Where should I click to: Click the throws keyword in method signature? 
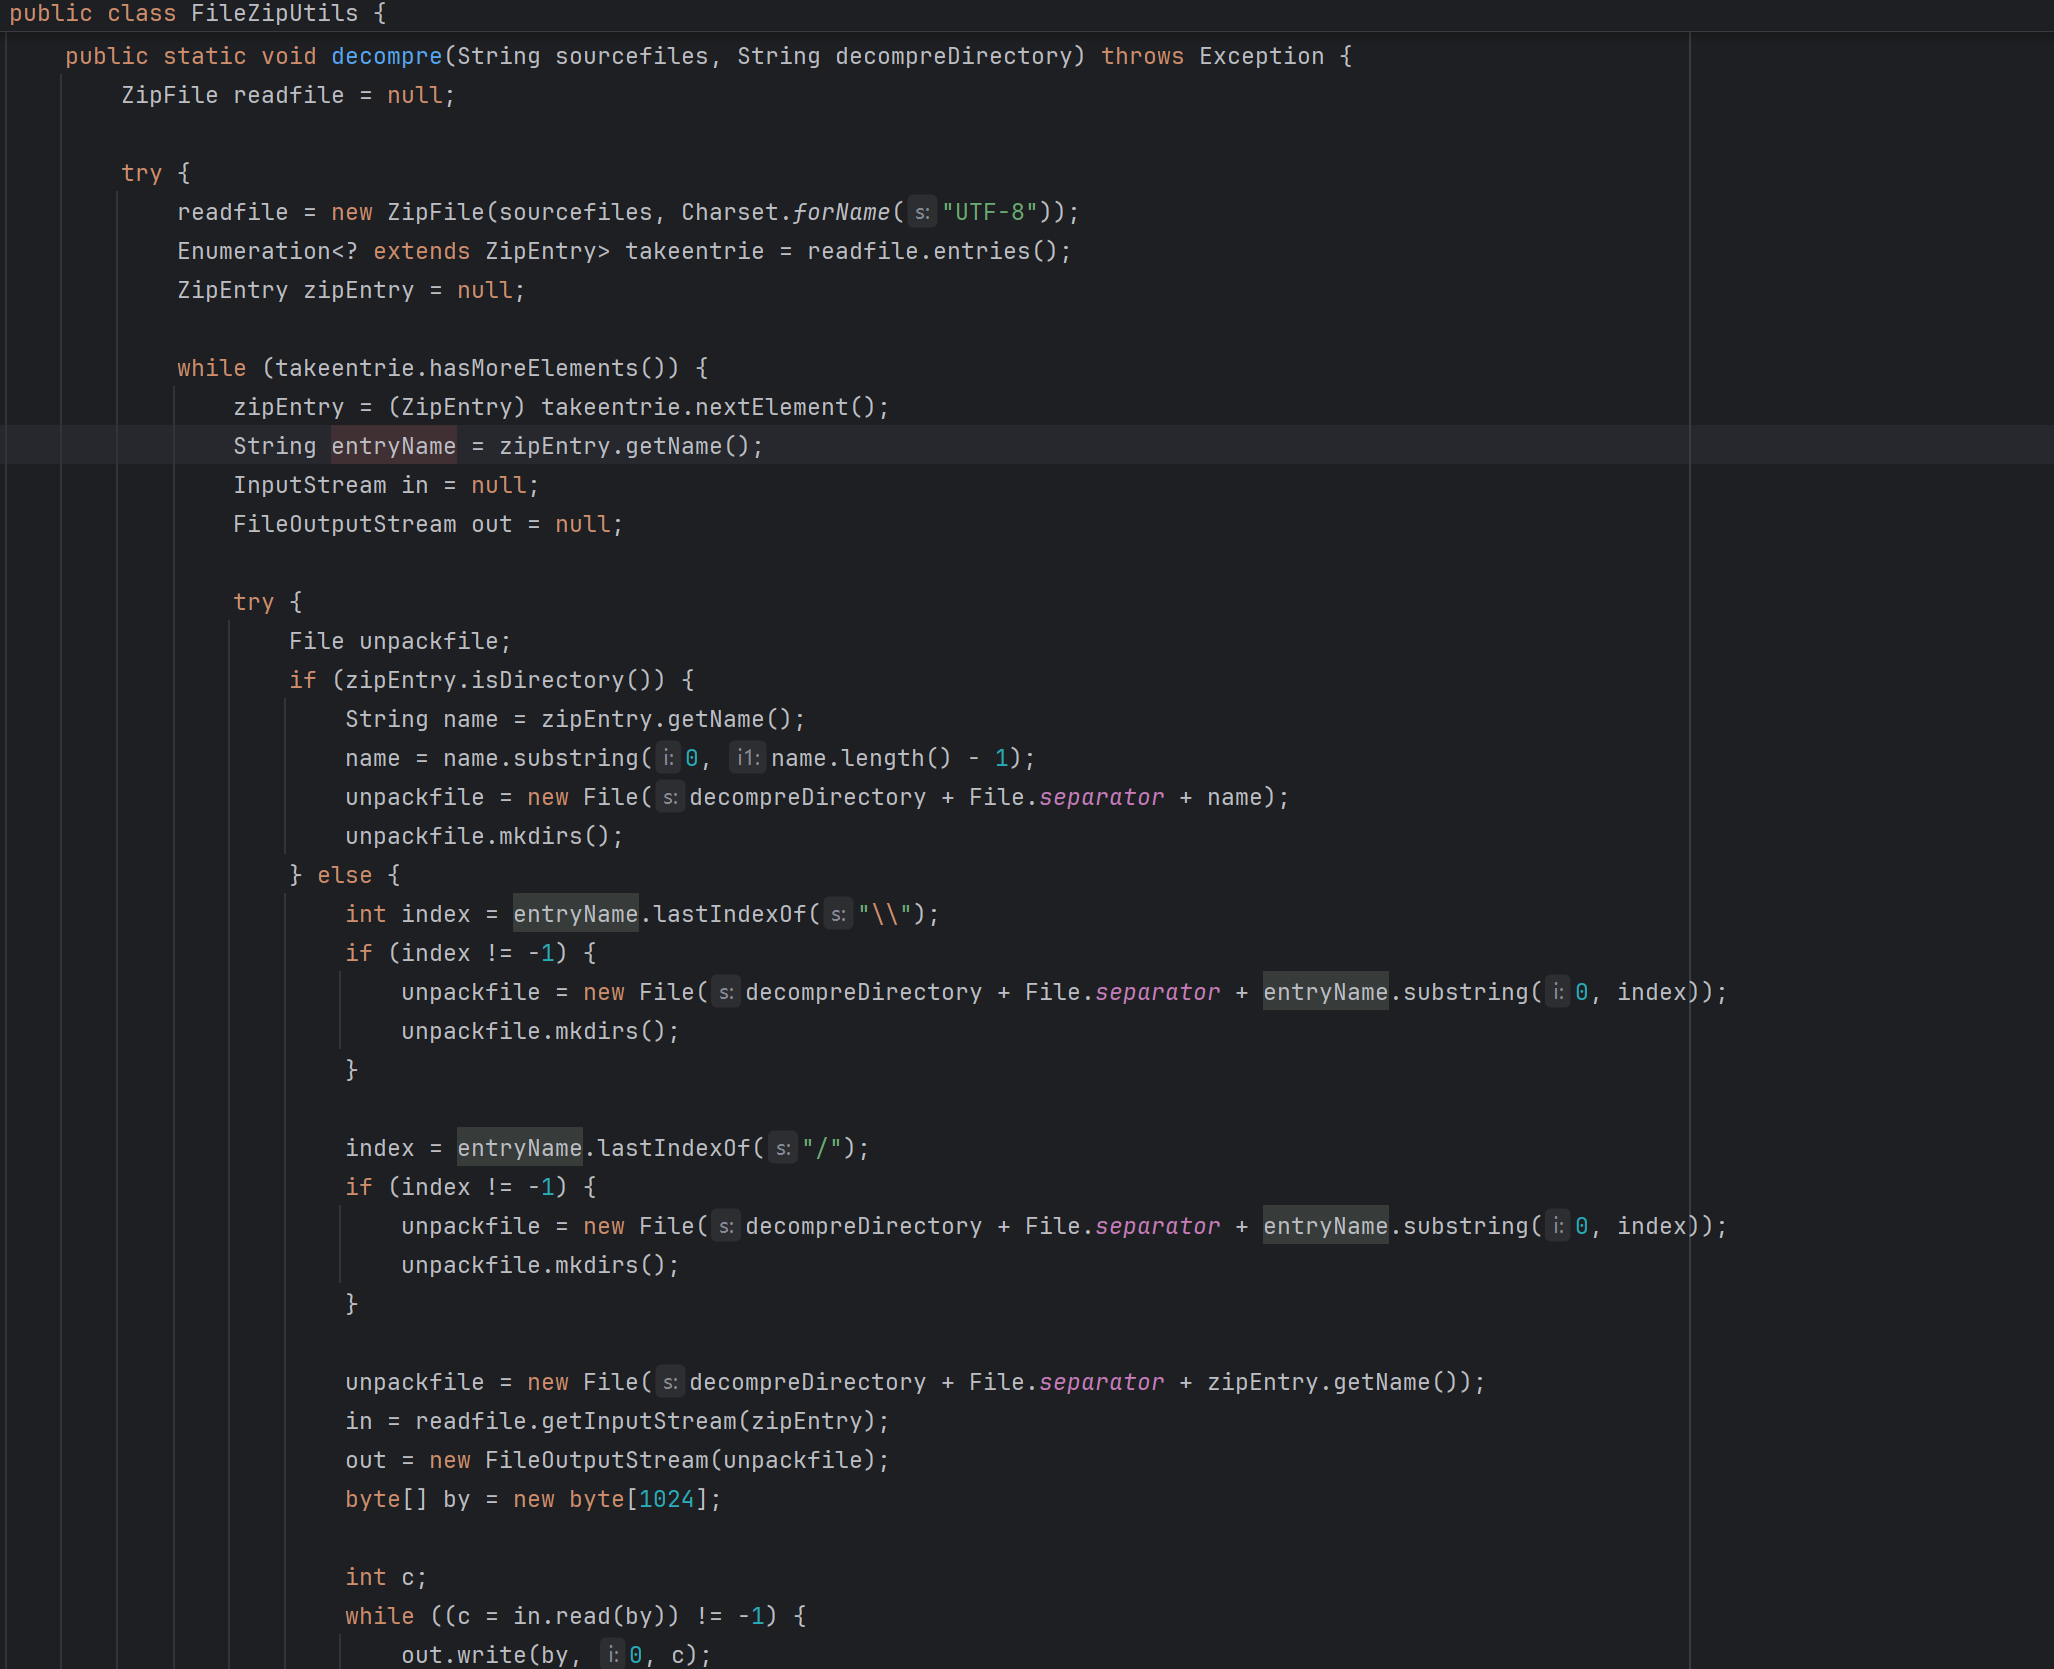[1142, 57]
